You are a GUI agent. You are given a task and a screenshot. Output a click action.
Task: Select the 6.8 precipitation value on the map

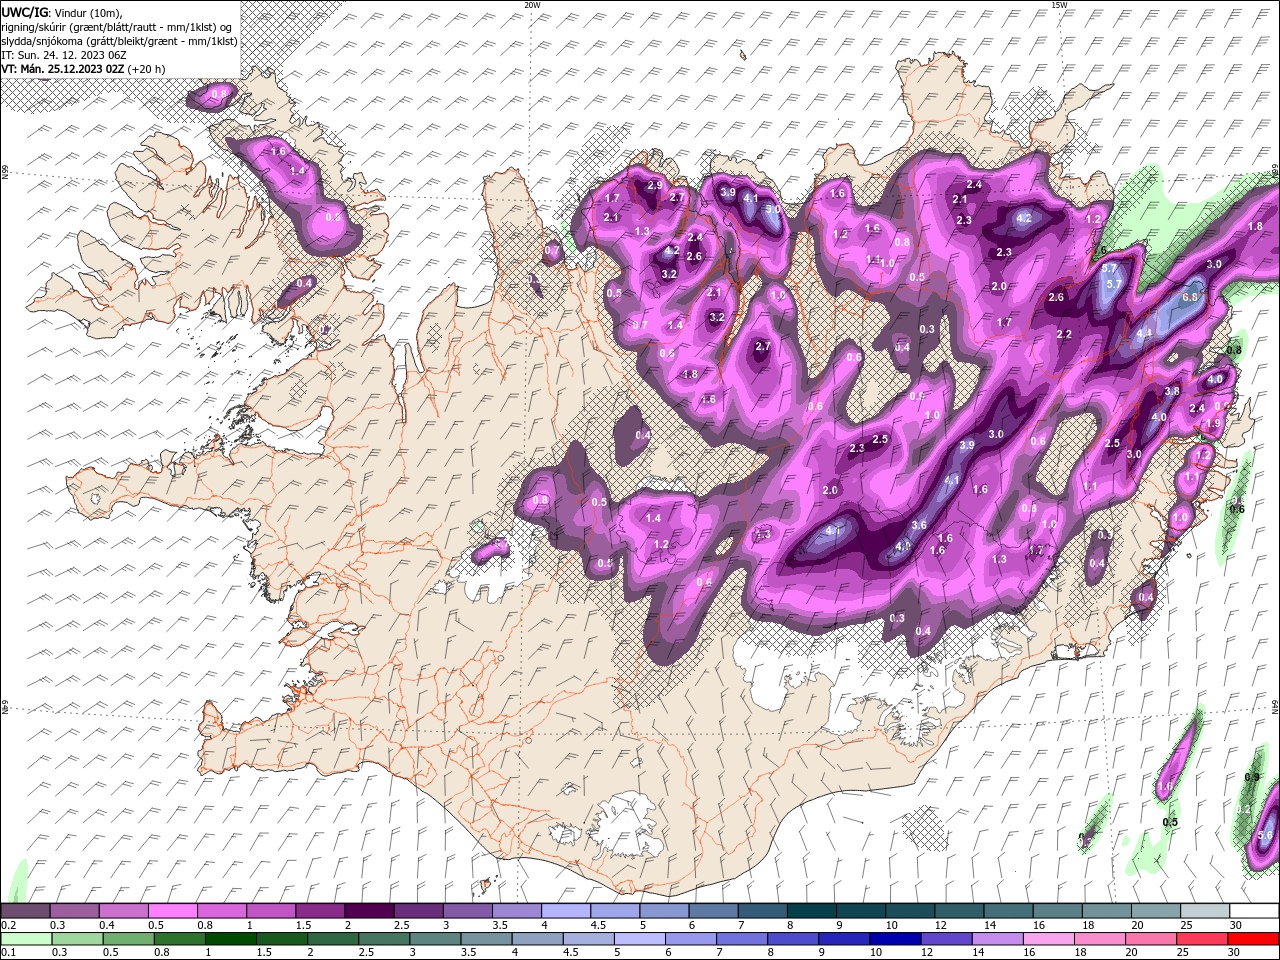[1190, 297]
